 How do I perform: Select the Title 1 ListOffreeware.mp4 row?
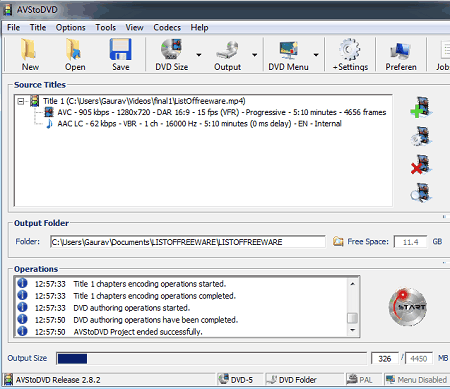[144, 101]
